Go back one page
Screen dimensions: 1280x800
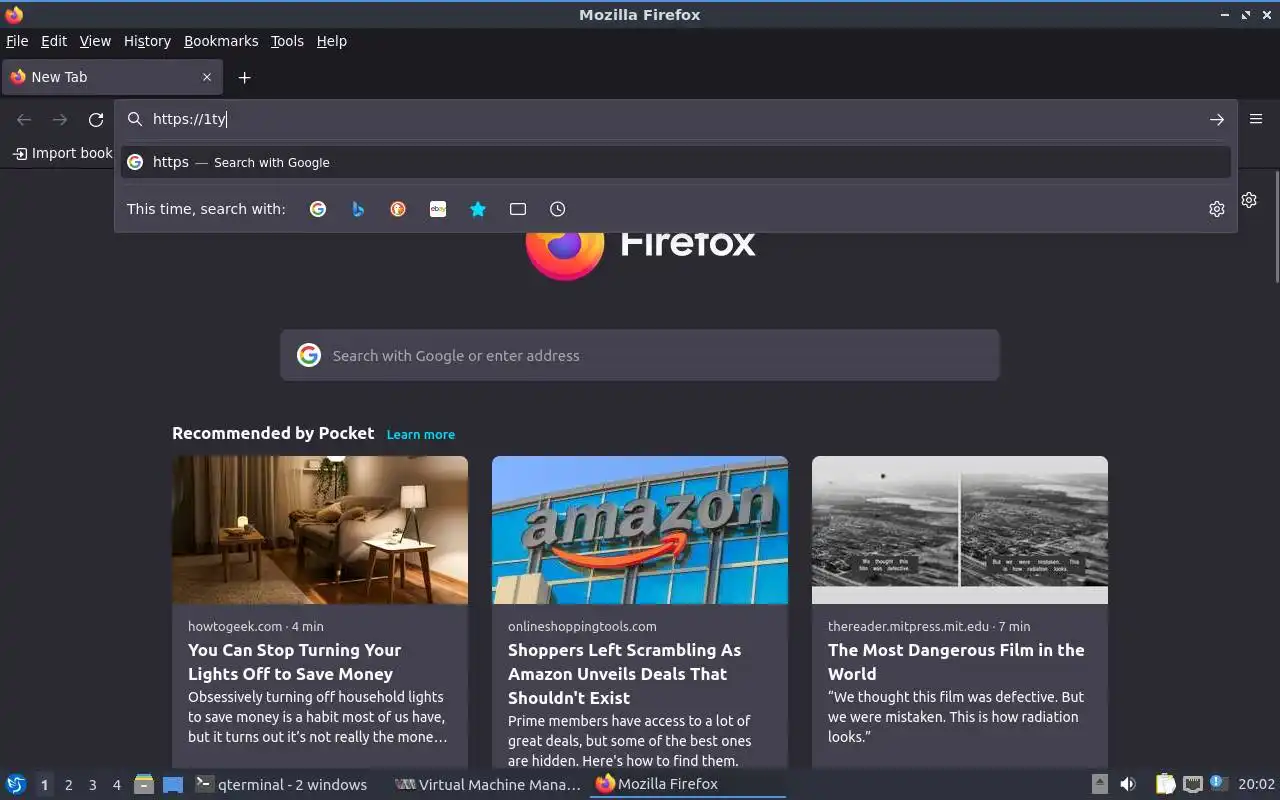(24, 119)
